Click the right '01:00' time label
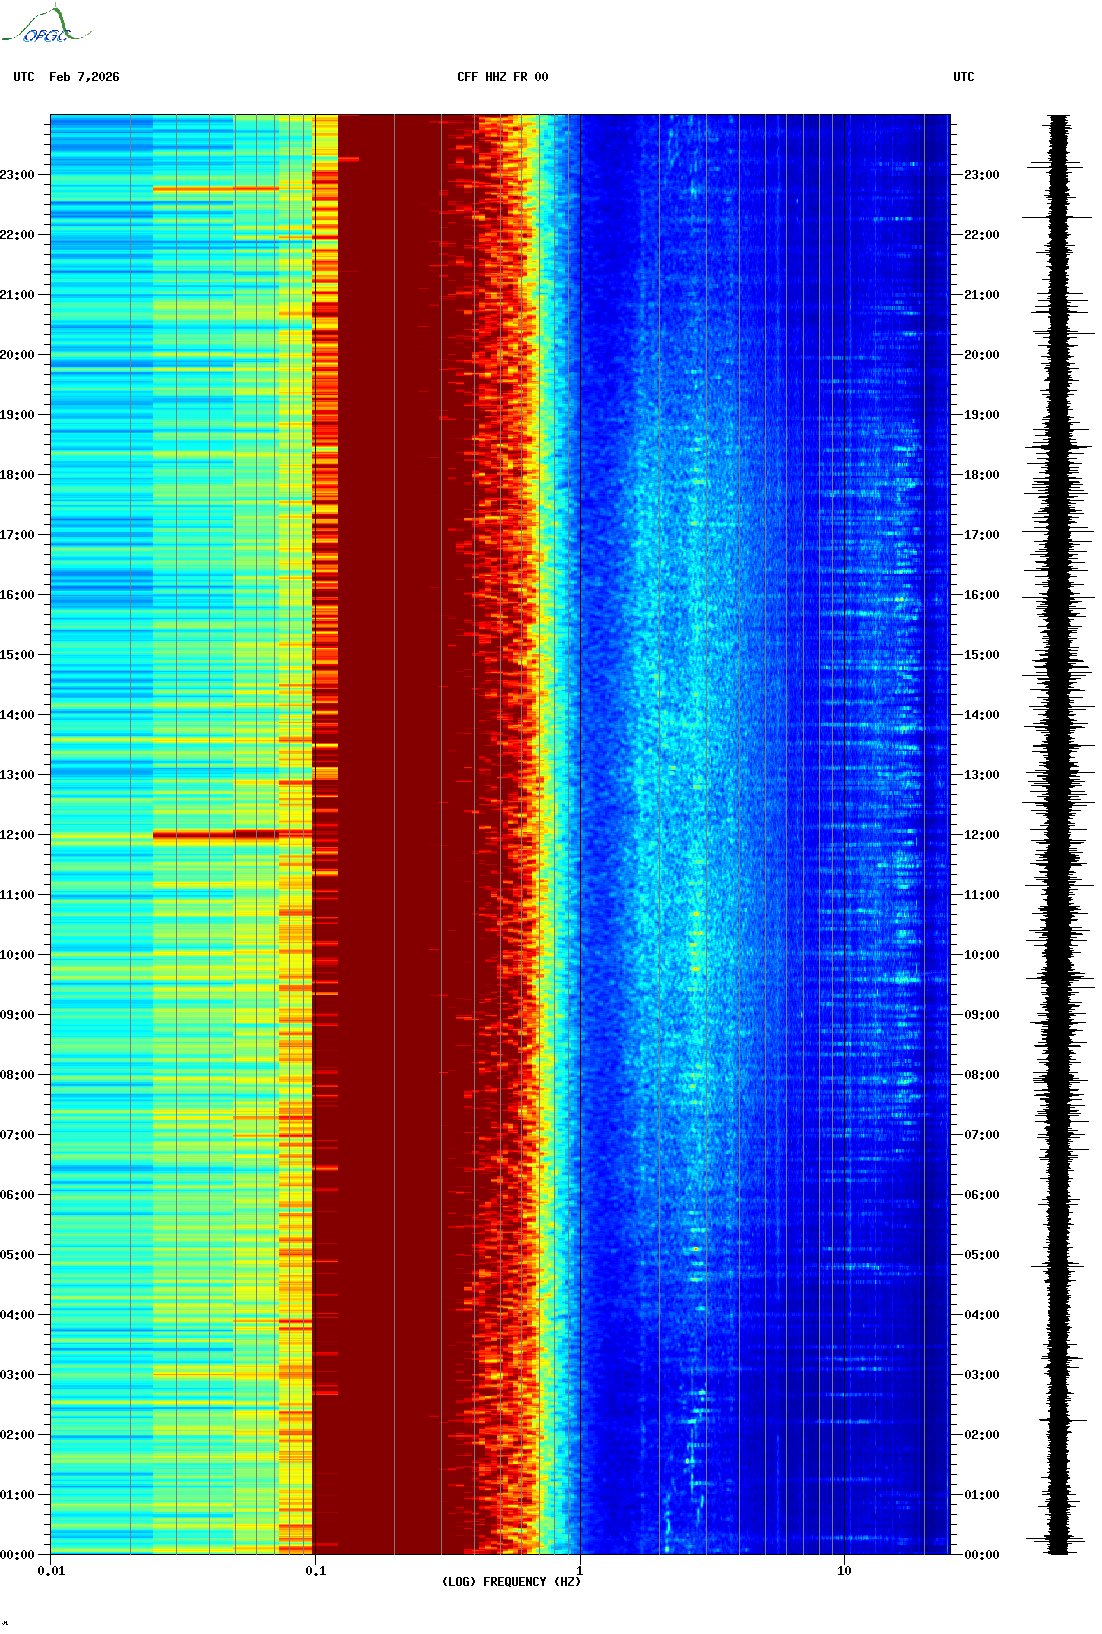1102x1634 pixels. point(982,1495)
